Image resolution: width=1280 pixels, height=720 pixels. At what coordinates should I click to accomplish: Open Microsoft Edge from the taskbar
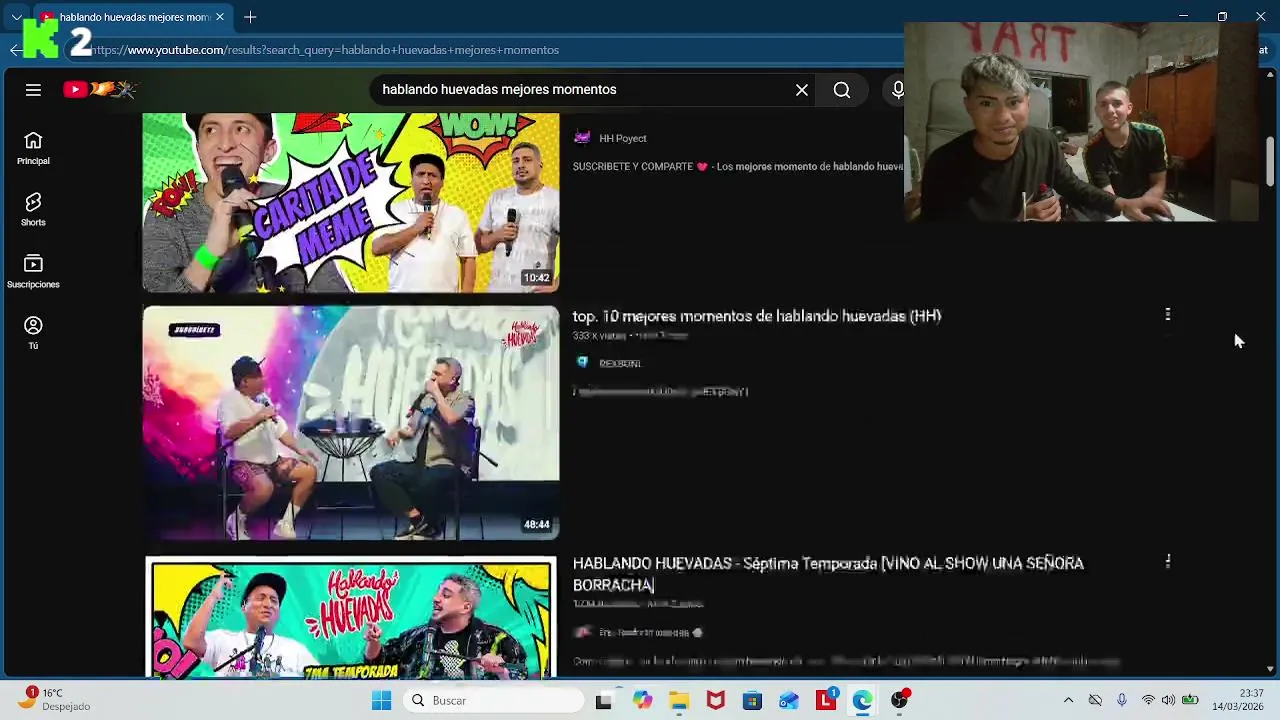point(862,701)
